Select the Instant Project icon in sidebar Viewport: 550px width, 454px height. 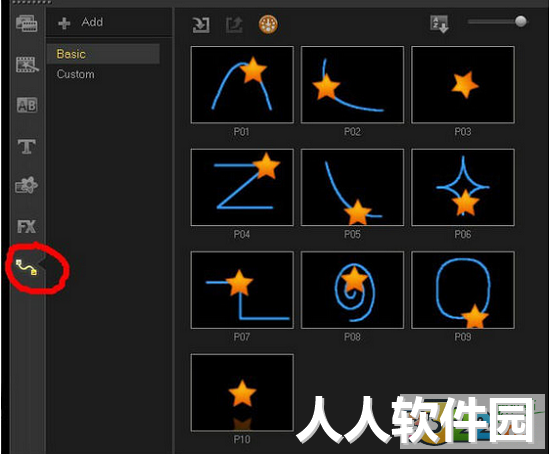coord(27,64)
